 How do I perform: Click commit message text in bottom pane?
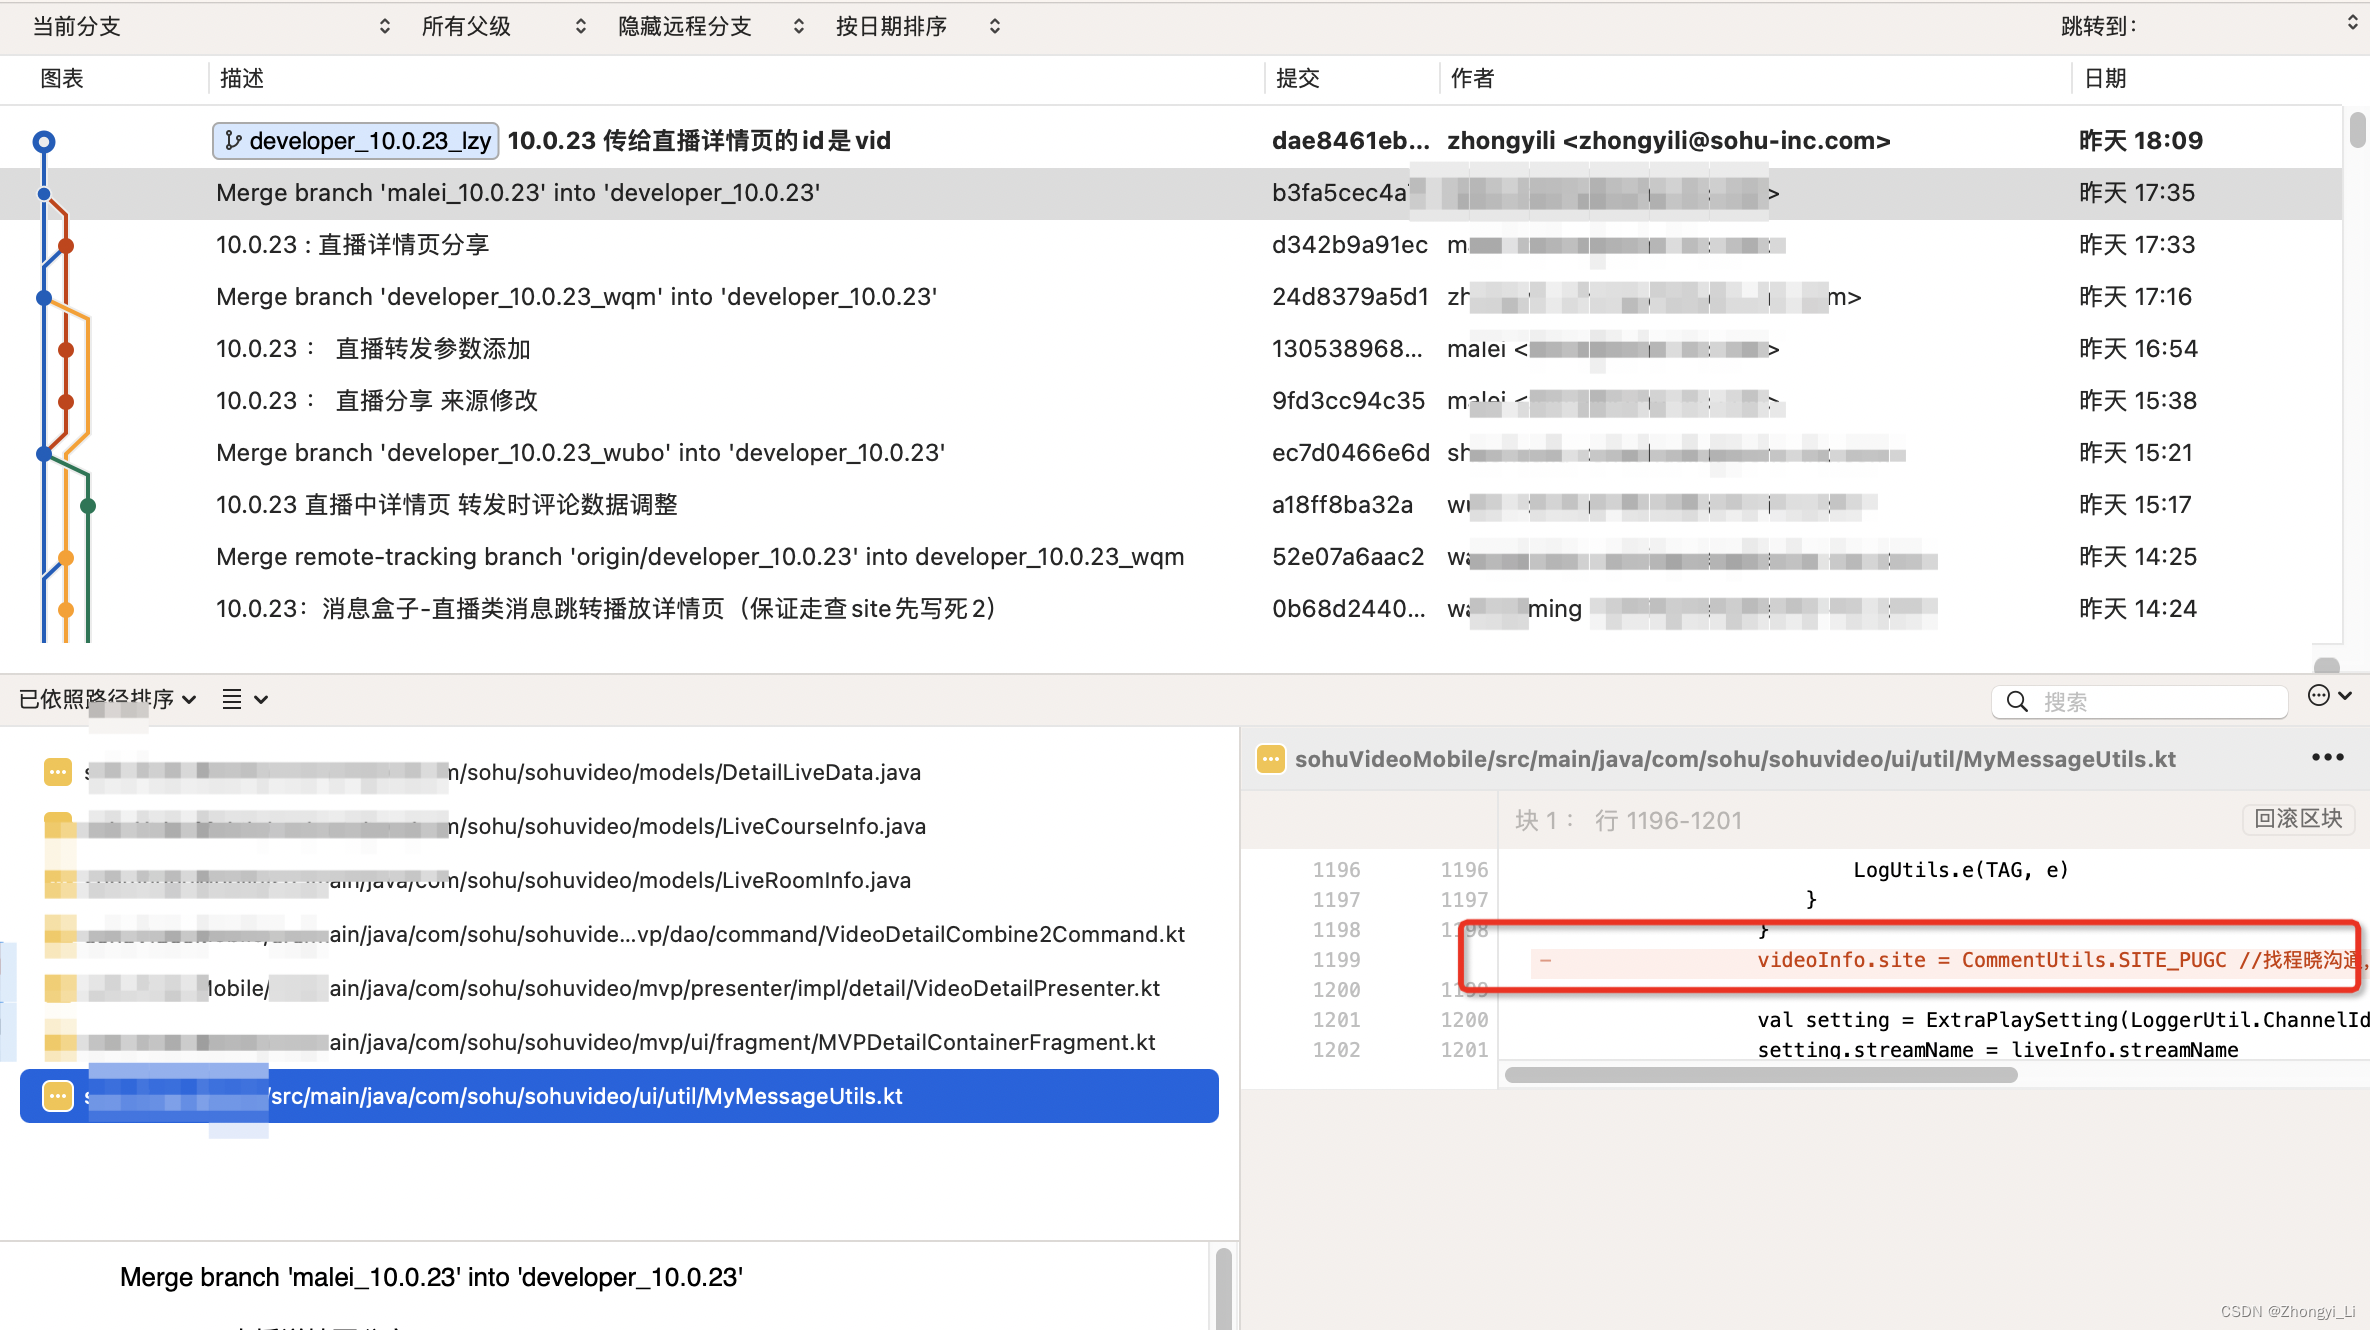point(431,1277)
